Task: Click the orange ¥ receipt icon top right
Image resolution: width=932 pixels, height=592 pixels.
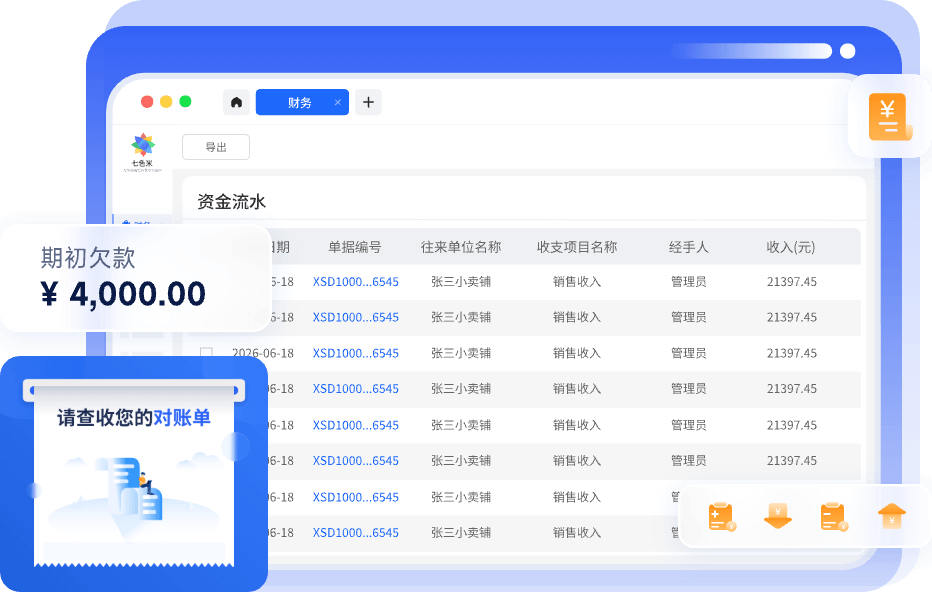Action: [887, 116]
